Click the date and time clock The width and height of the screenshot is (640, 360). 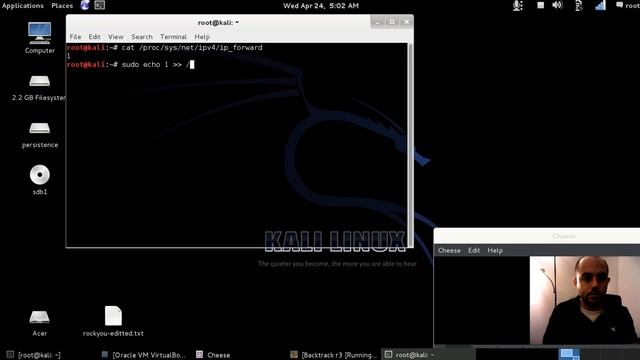pos(321,5)
